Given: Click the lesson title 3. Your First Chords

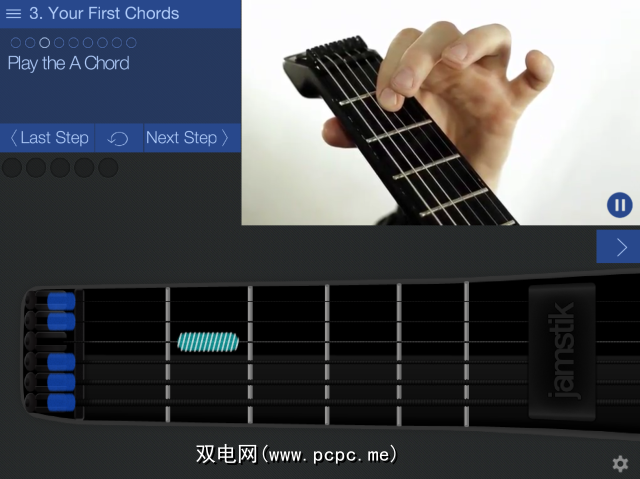Looking at the screenshot, I should point(104,13).
